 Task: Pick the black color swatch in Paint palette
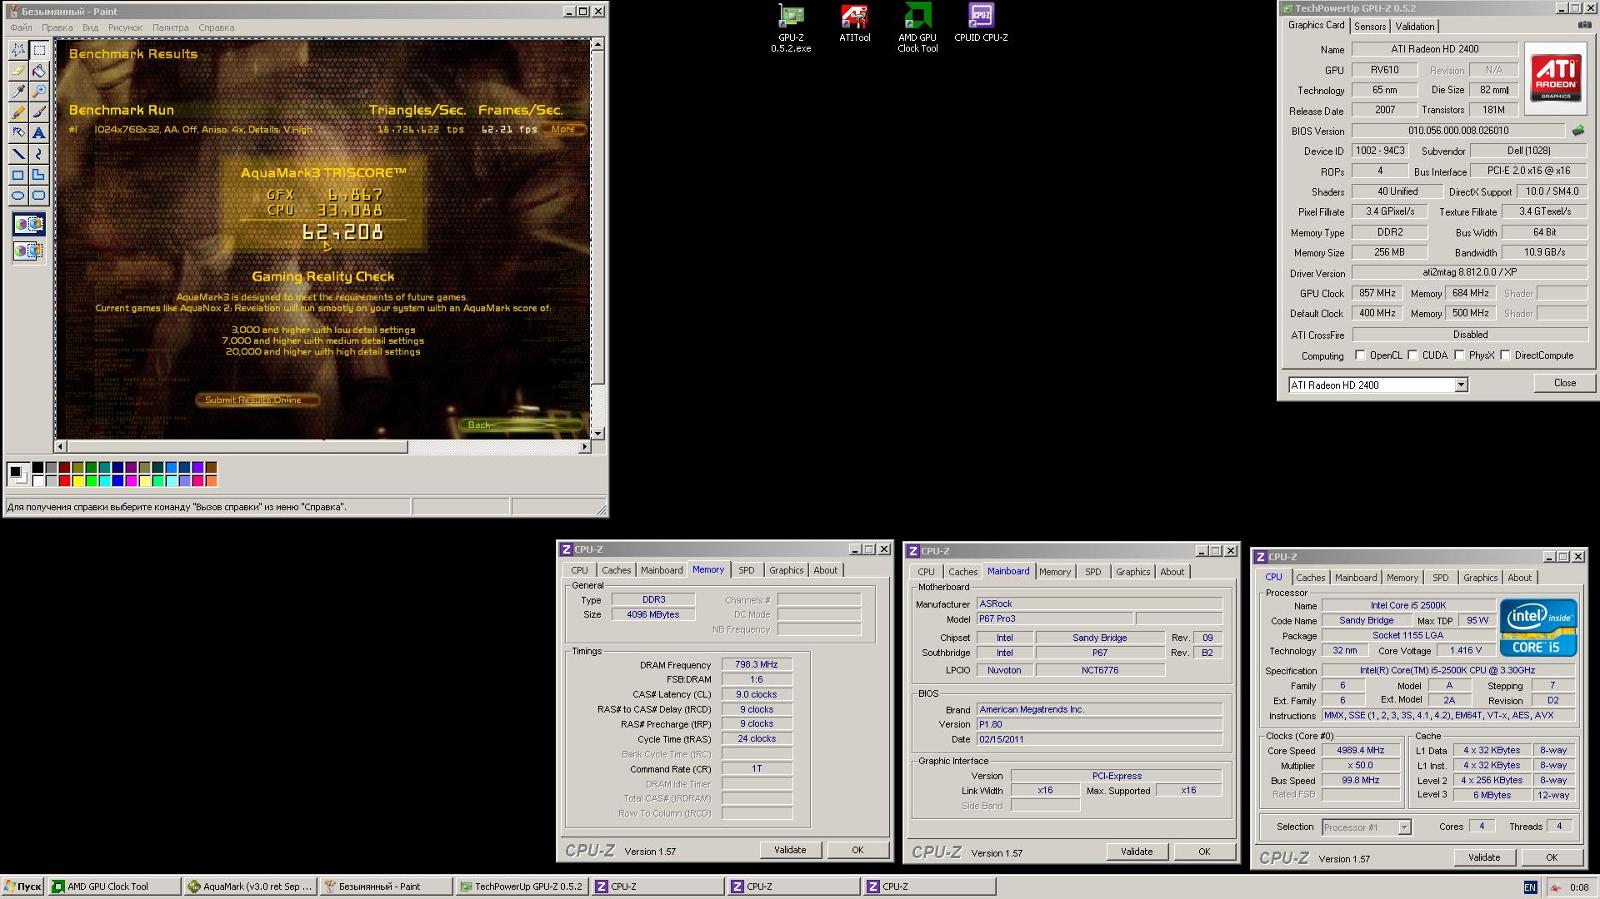pos(37,467)
